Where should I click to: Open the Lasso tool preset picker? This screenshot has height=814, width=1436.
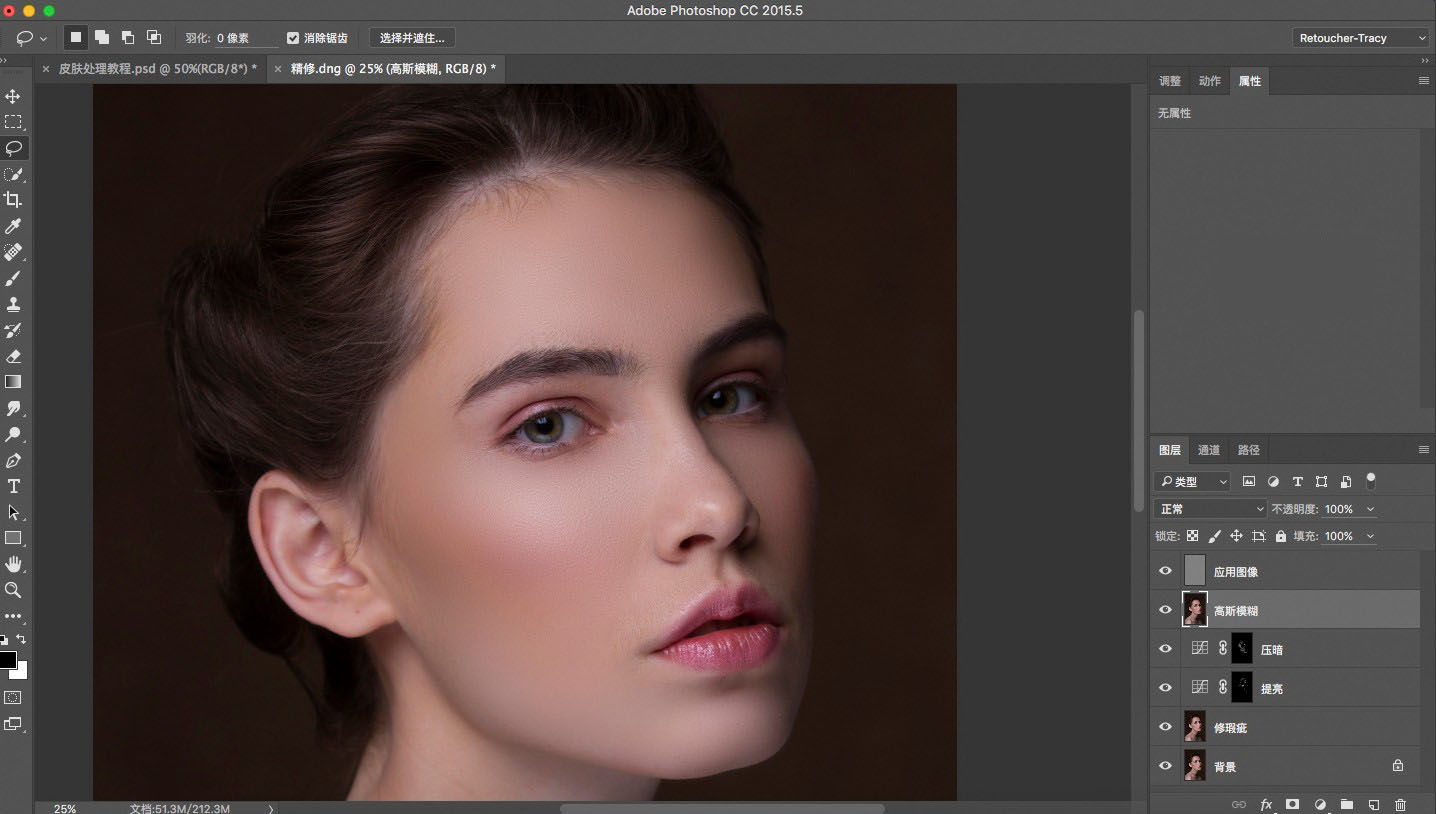43,39
